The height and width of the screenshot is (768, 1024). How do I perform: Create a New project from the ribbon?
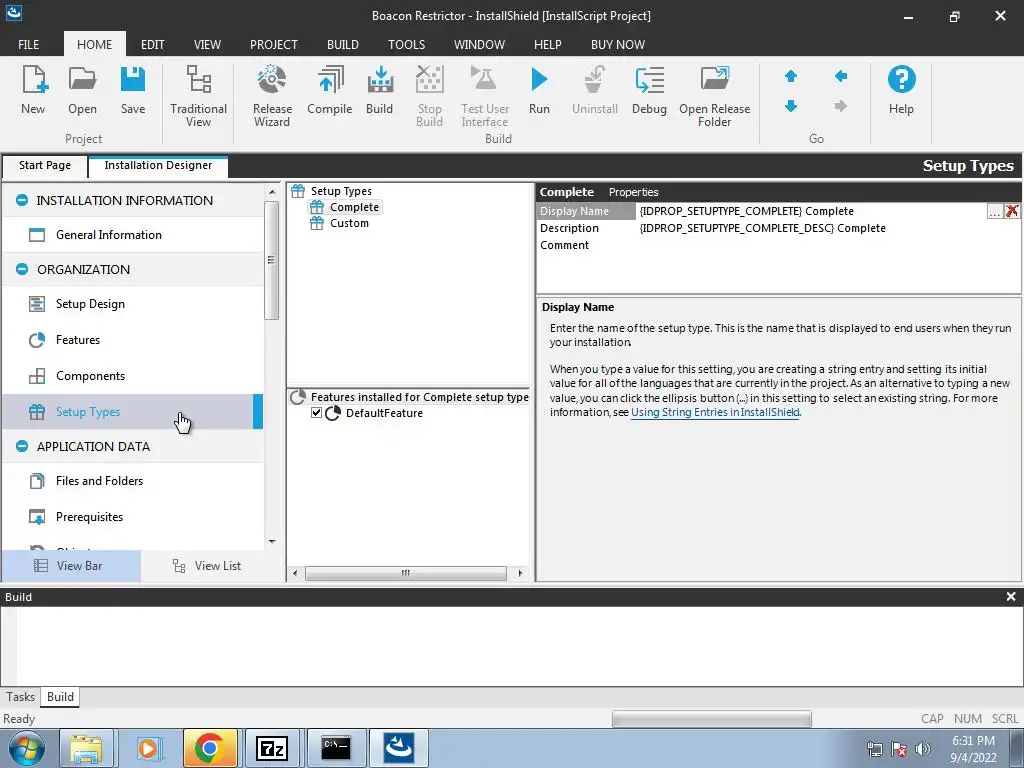coord(33,90)
